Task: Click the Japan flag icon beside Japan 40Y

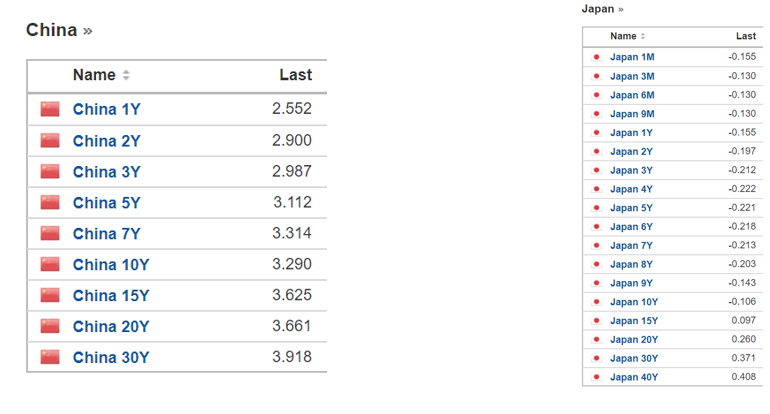Action: coord(597,377)
